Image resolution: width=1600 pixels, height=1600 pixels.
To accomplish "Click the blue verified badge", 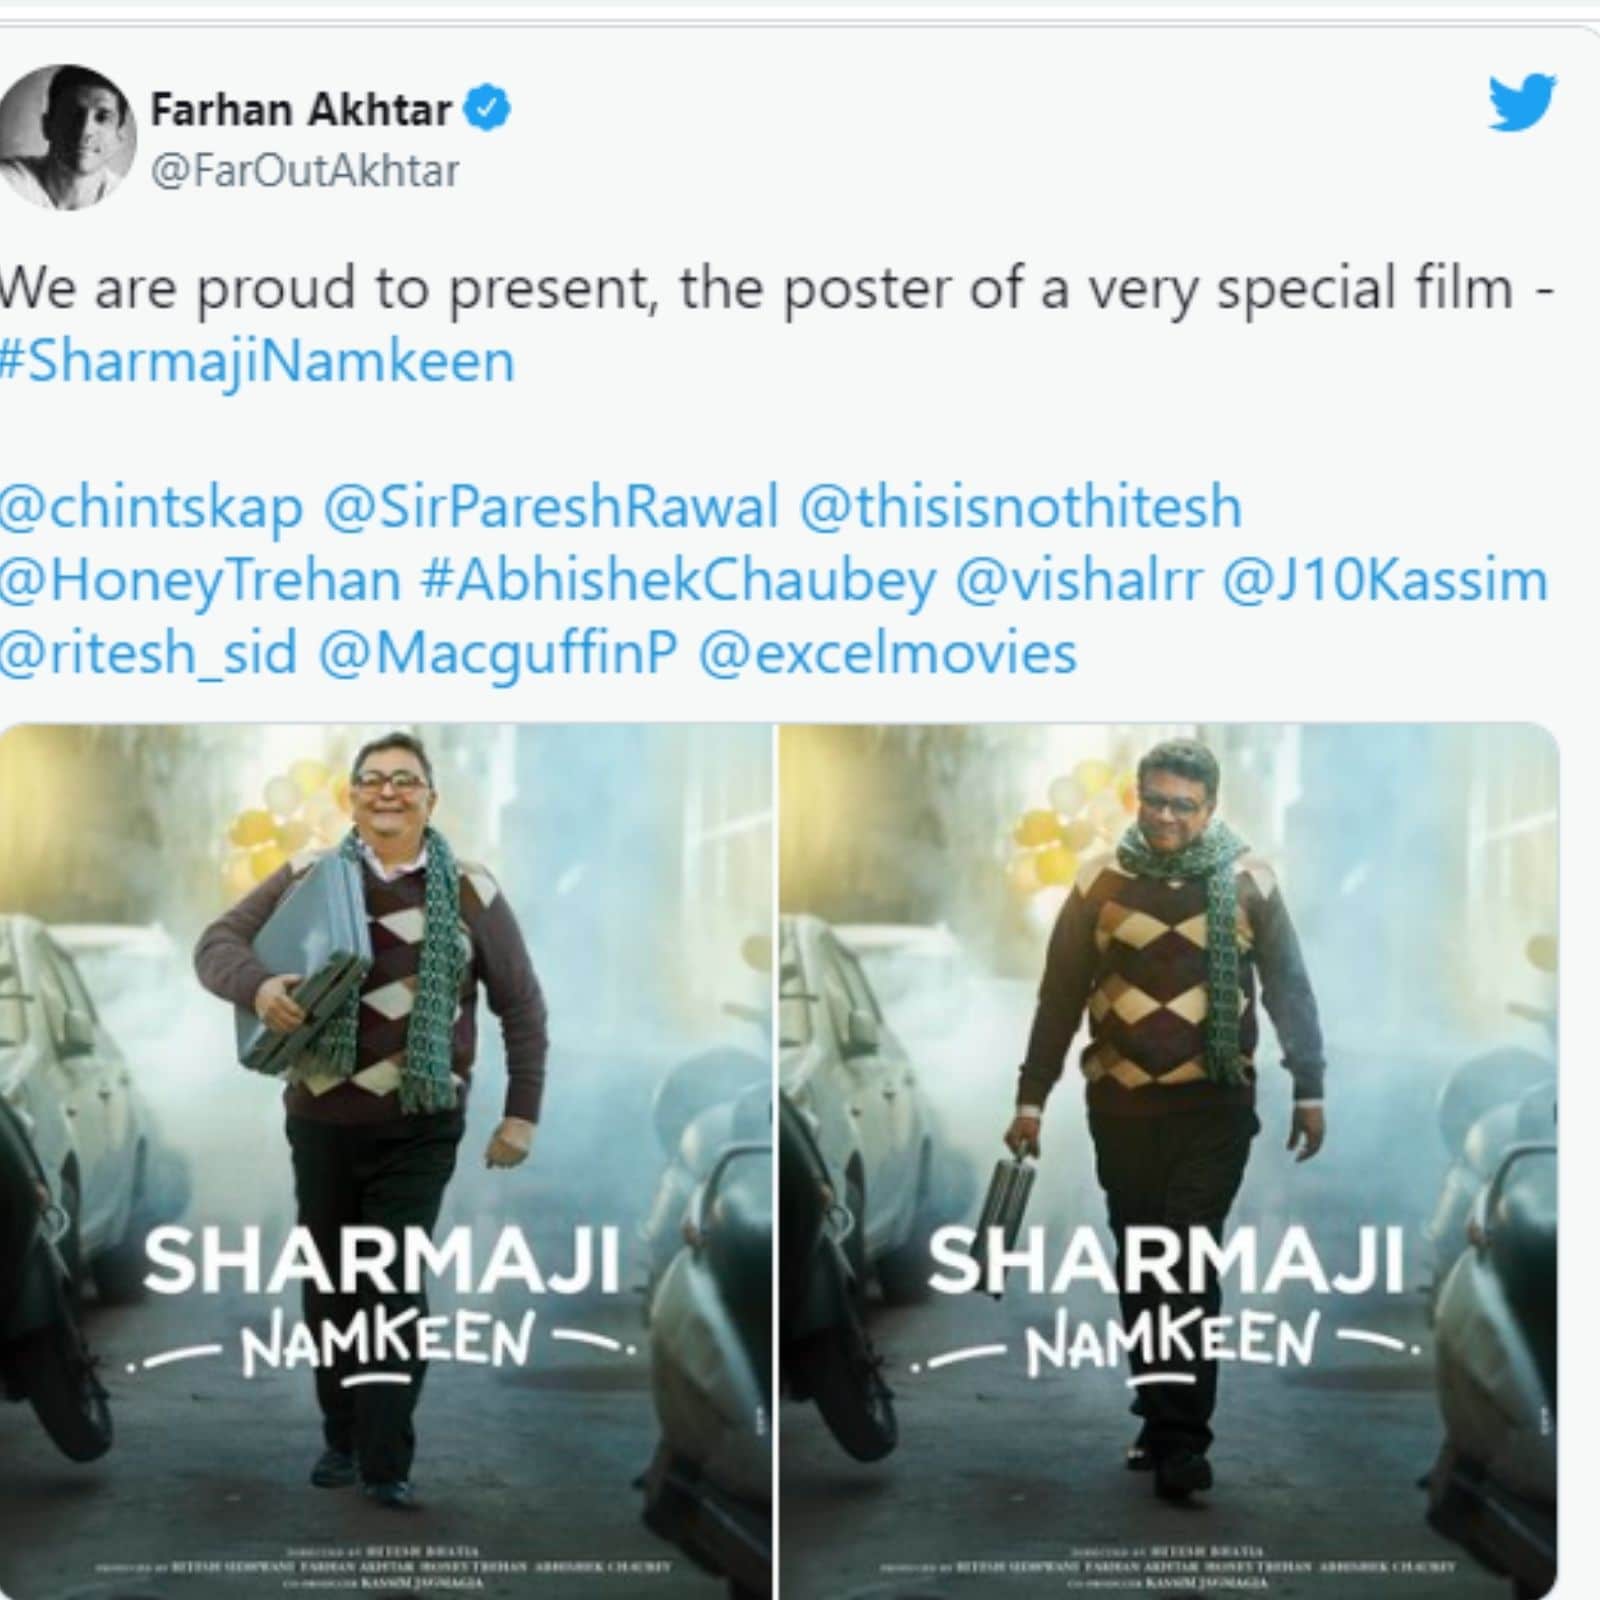I will 489,109.
